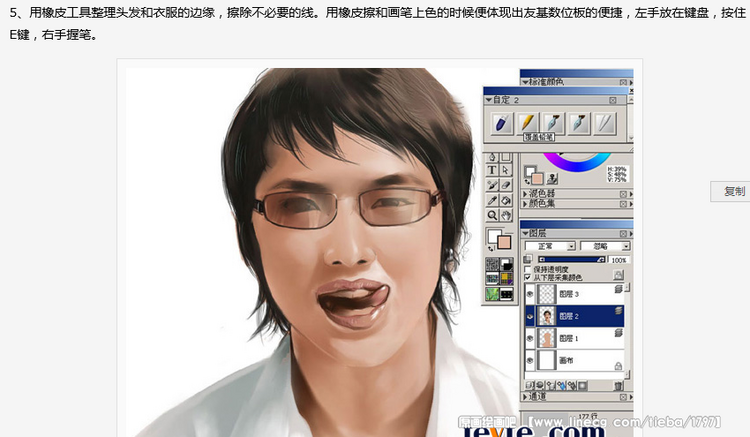Open the gradient selector in toolbox
Screen dimensions: 750x437
(x=506, y=264)
